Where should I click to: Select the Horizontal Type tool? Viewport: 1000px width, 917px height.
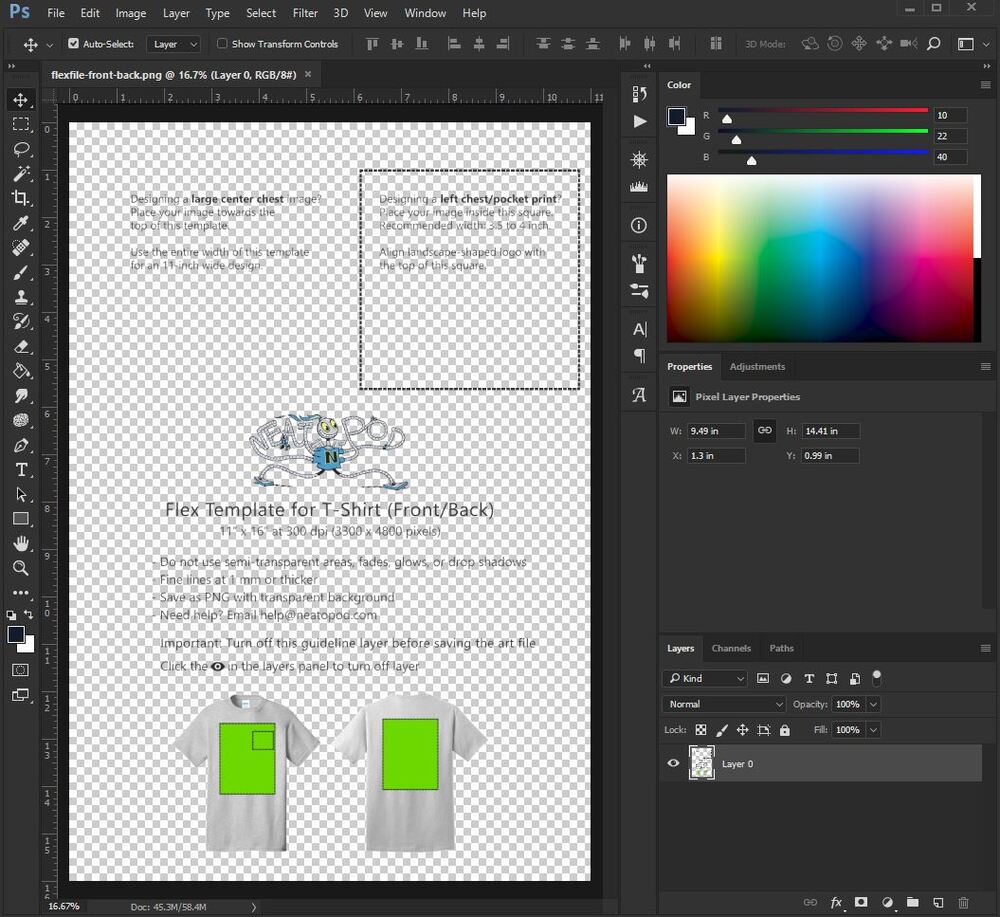pyautogui.click(x=20, y=470)
